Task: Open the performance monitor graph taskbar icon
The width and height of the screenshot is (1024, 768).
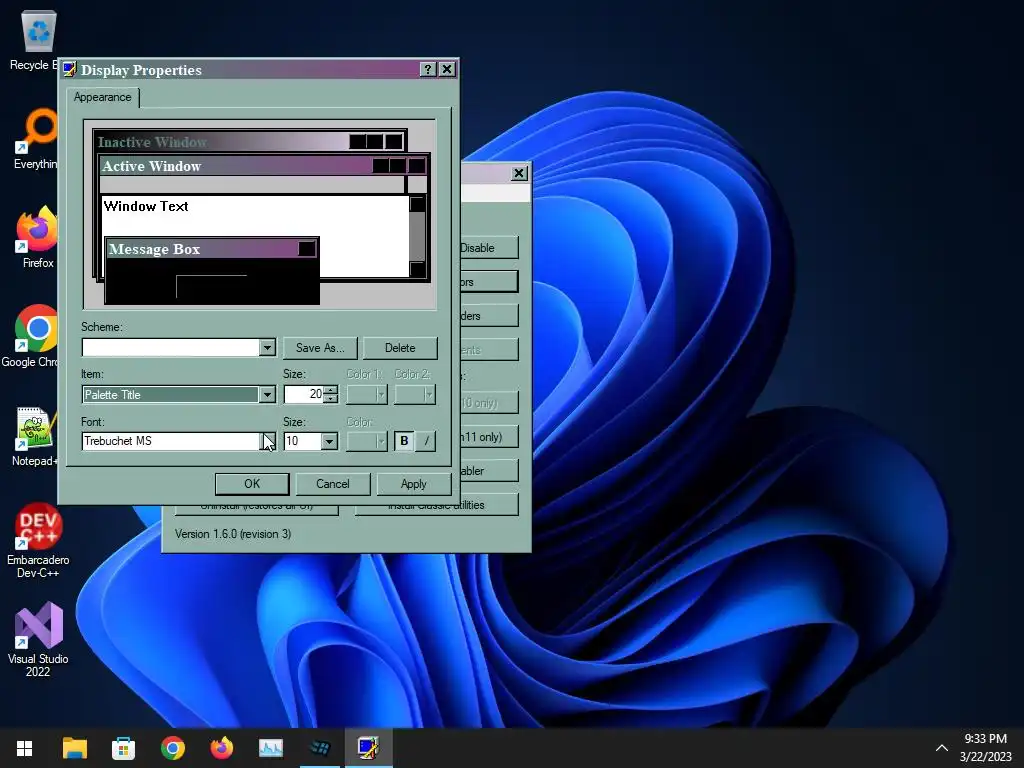Action: coord(271,748)
